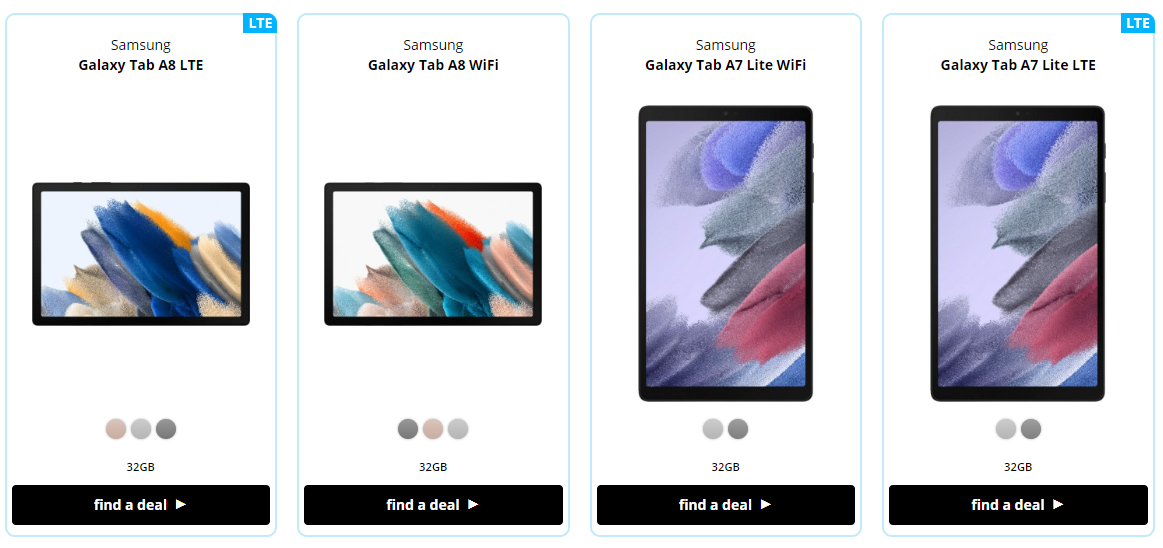Find a deal for Galaxy Tab A8 WiFi
Screen dimensions: 1163x548
(433, 505)
